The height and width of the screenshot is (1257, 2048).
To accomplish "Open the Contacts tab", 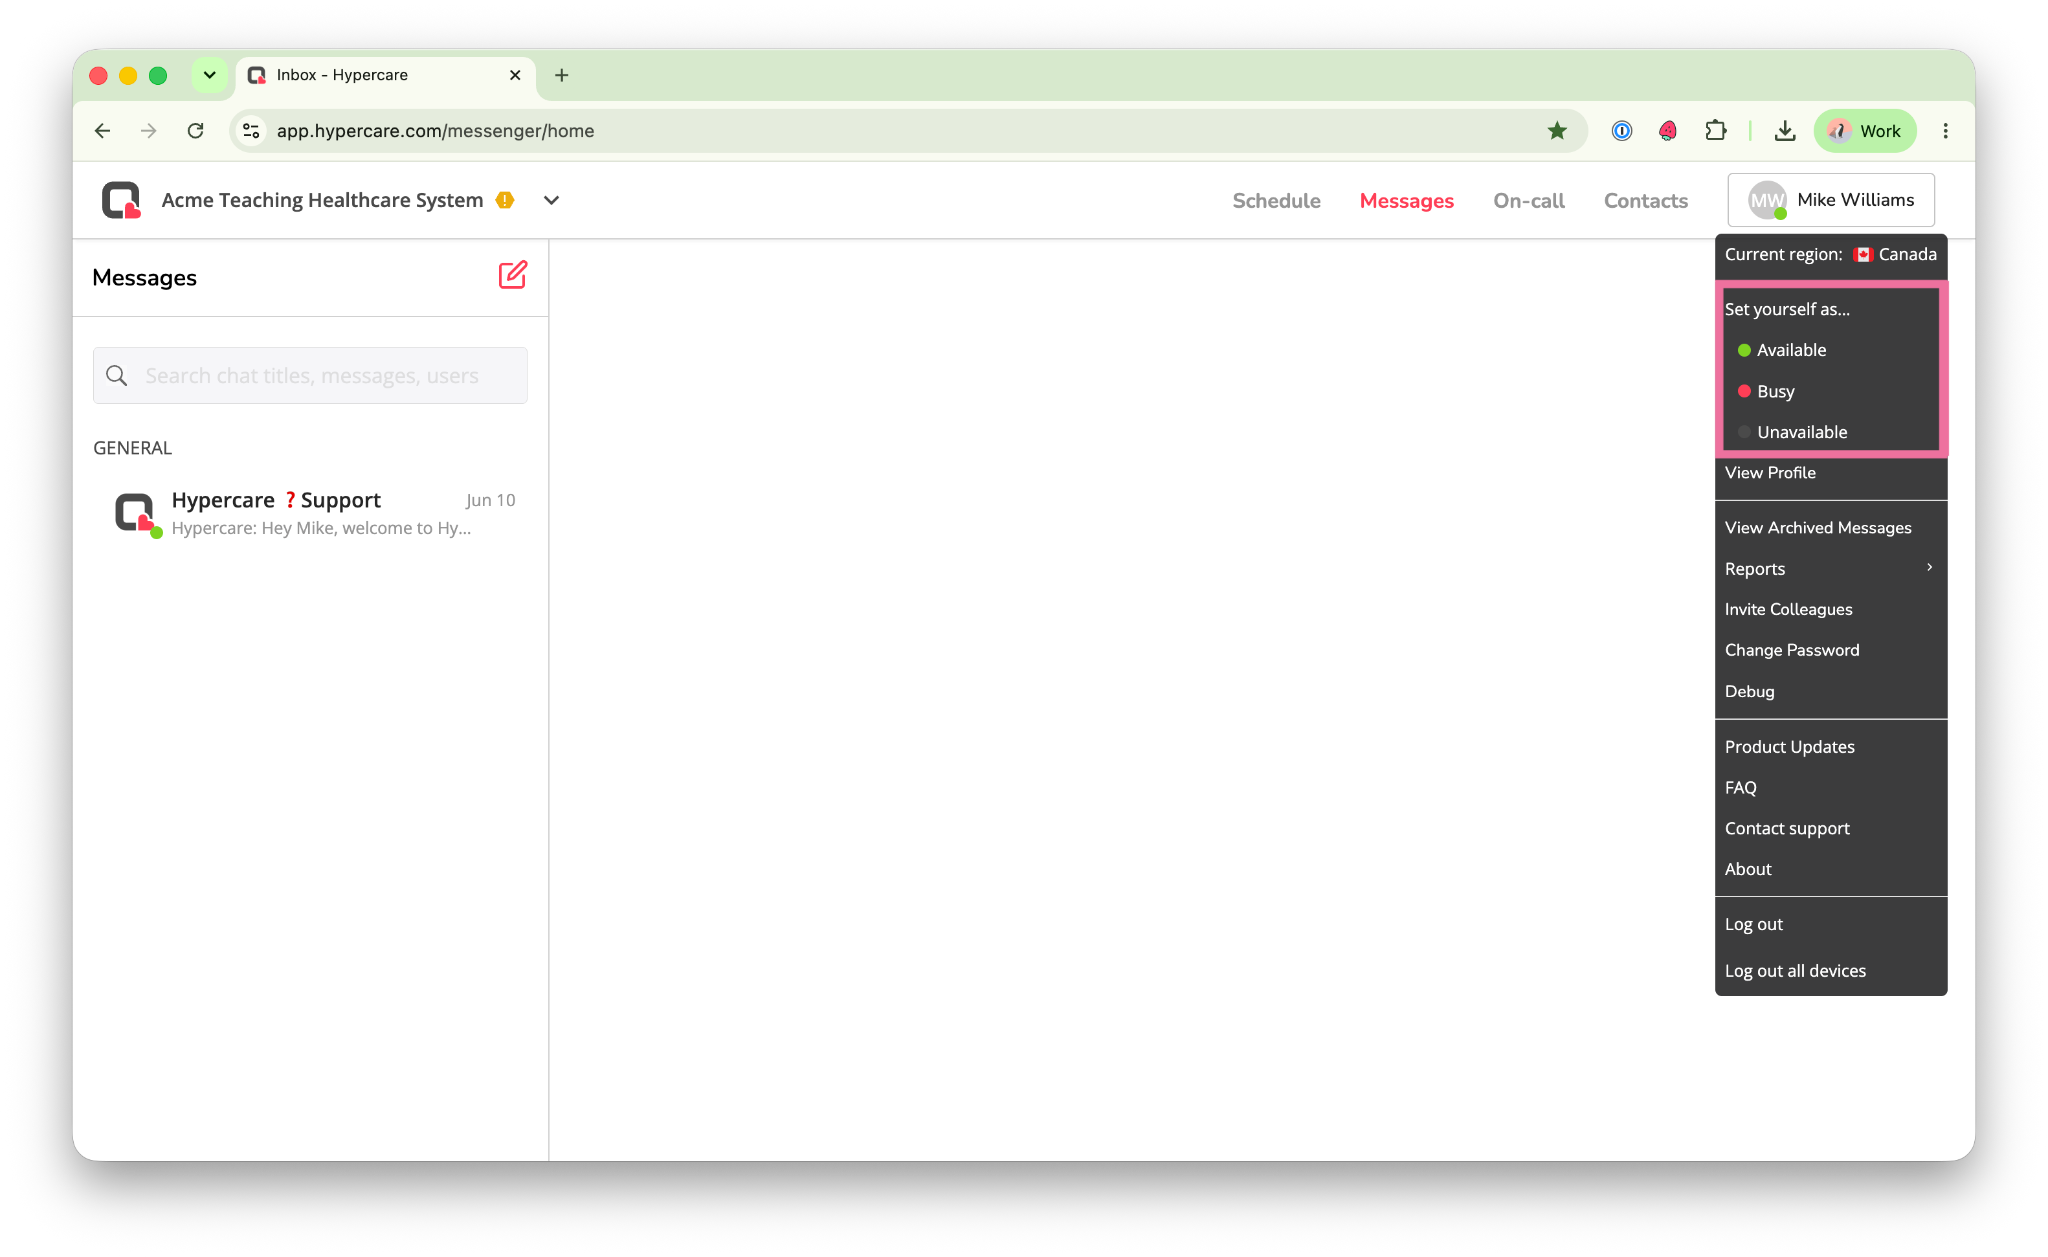I will click(x=1645, y=201).
